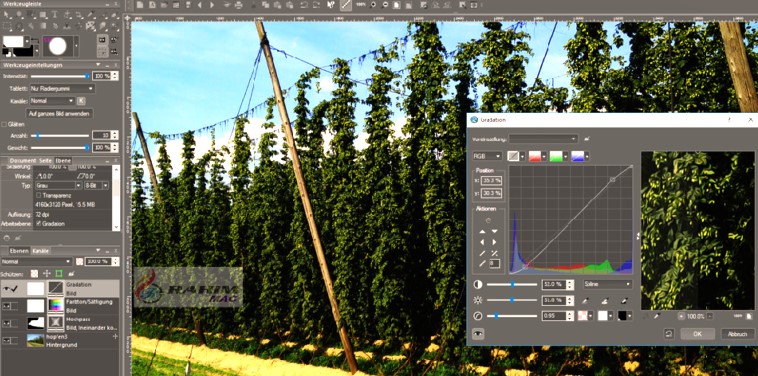Select the arrow pointer tool
Image resolution: width=758 pixels, height=376 pixels.
click(x=7, y=14)
